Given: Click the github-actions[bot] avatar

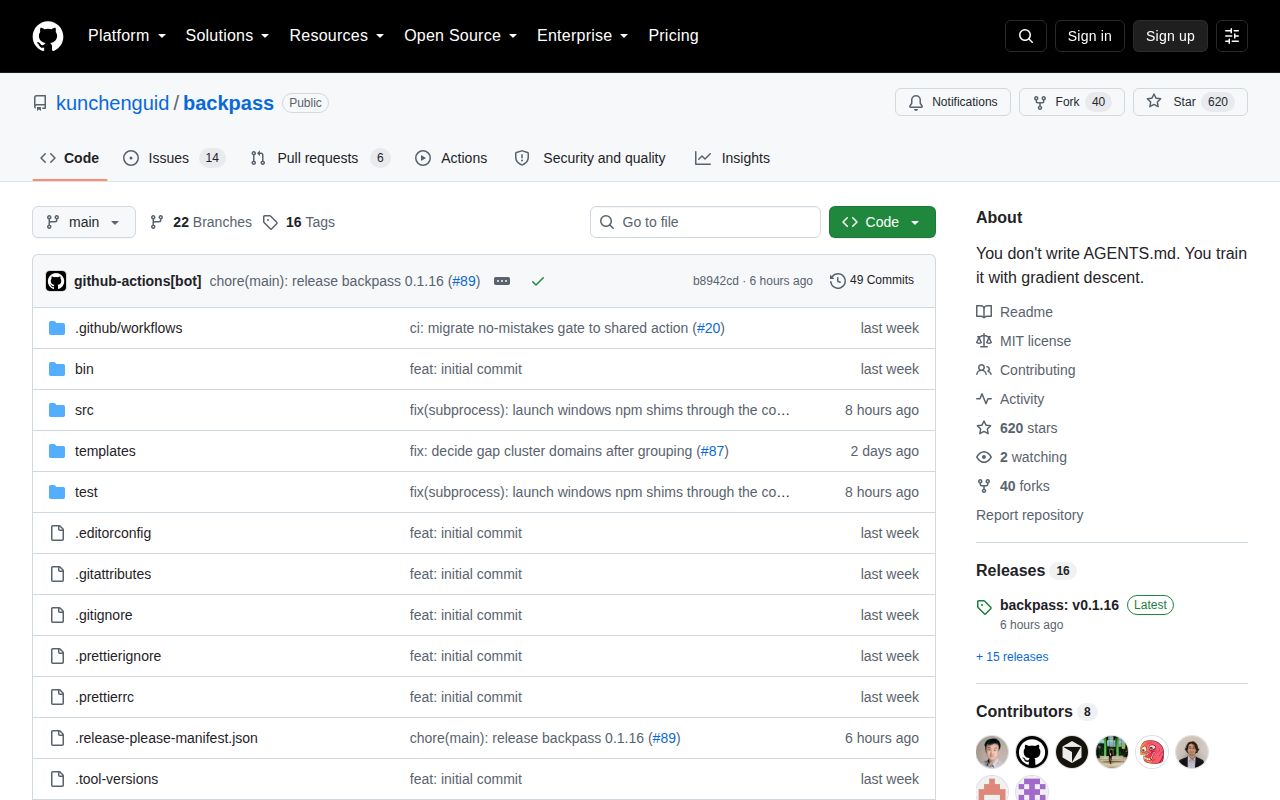Looking at the screenshot, I should point(56,281).
